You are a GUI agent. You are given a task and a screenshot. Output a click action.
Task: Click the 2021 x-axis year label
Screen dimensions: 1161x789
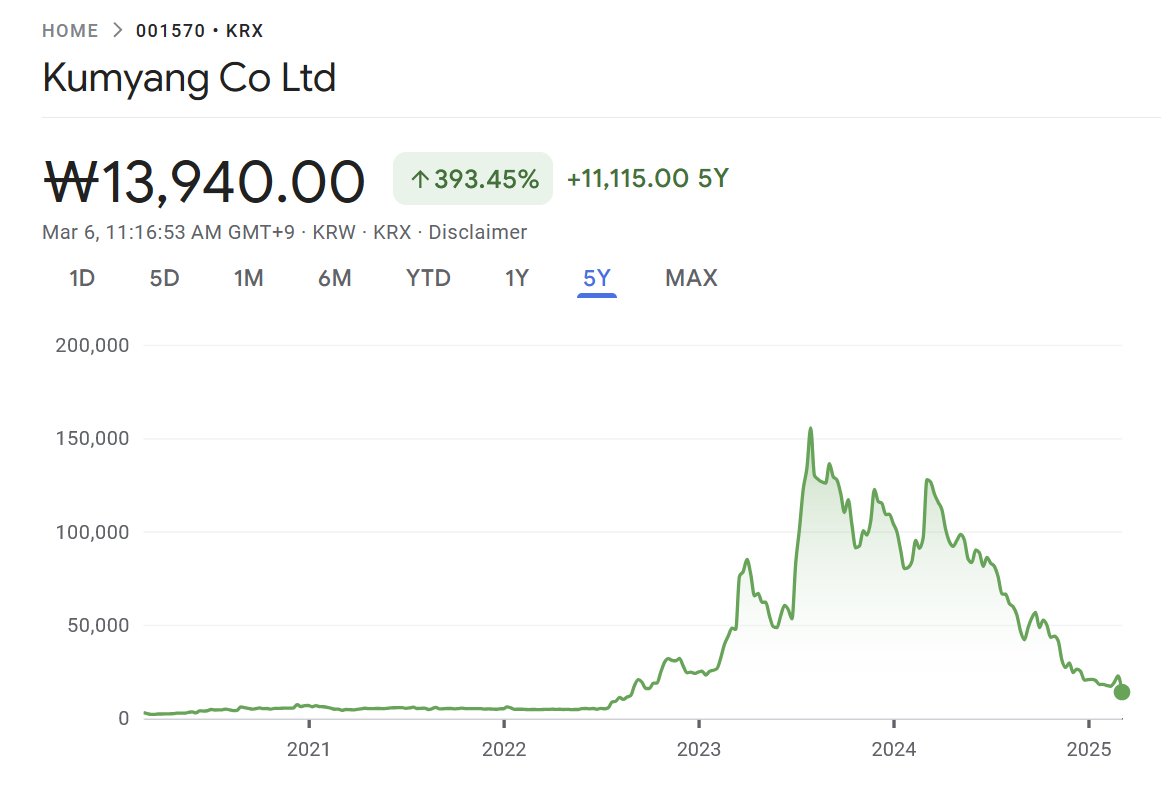click(309, 749)
